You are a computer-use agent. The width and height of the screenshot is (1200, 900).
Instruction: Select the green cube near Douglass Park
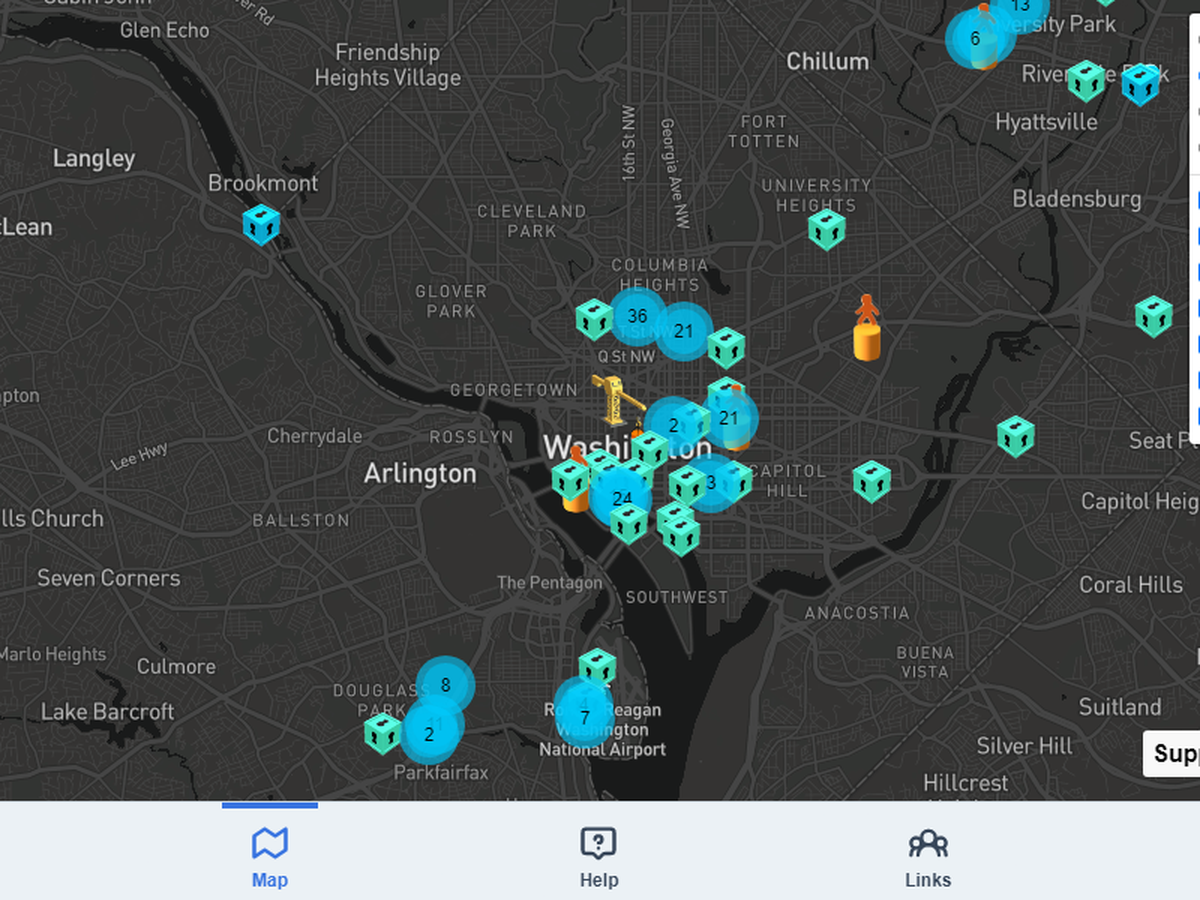[383, 733]
